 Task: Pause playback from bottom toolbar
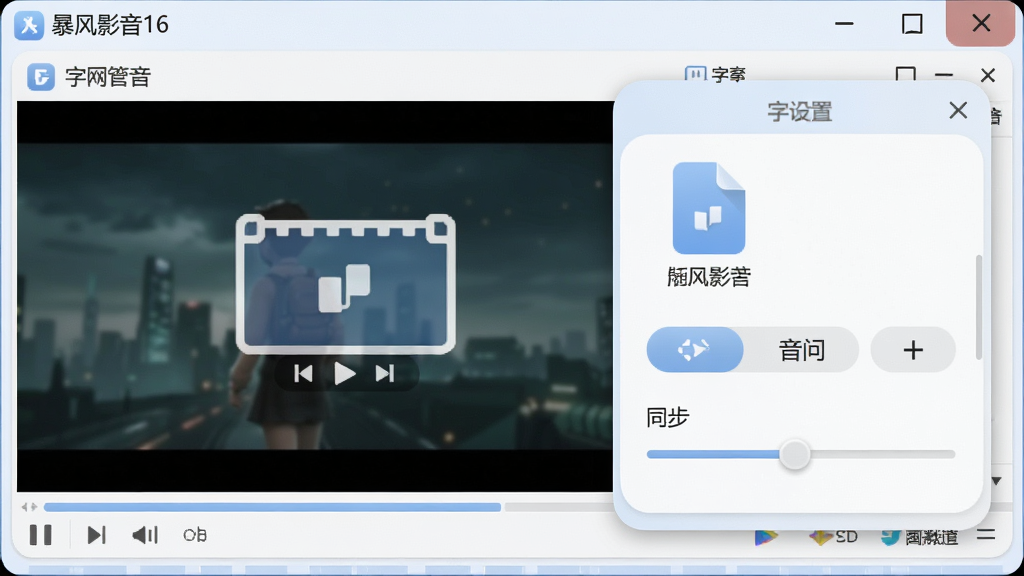40,535
